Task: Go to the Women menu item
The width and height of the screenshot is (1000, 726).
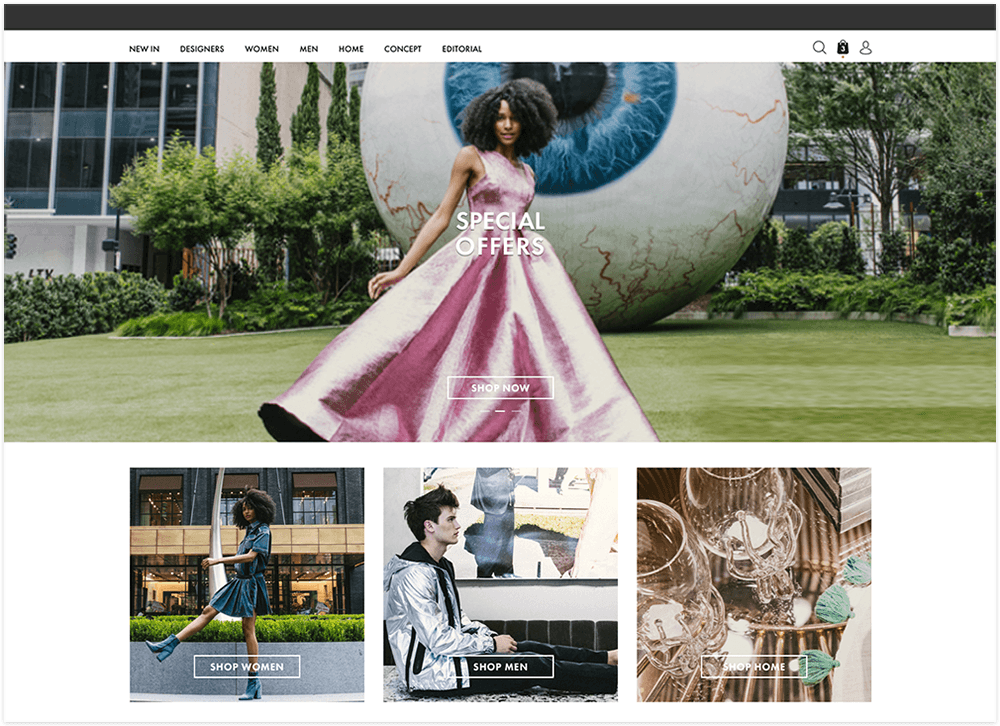Action: tap(262, 49)
